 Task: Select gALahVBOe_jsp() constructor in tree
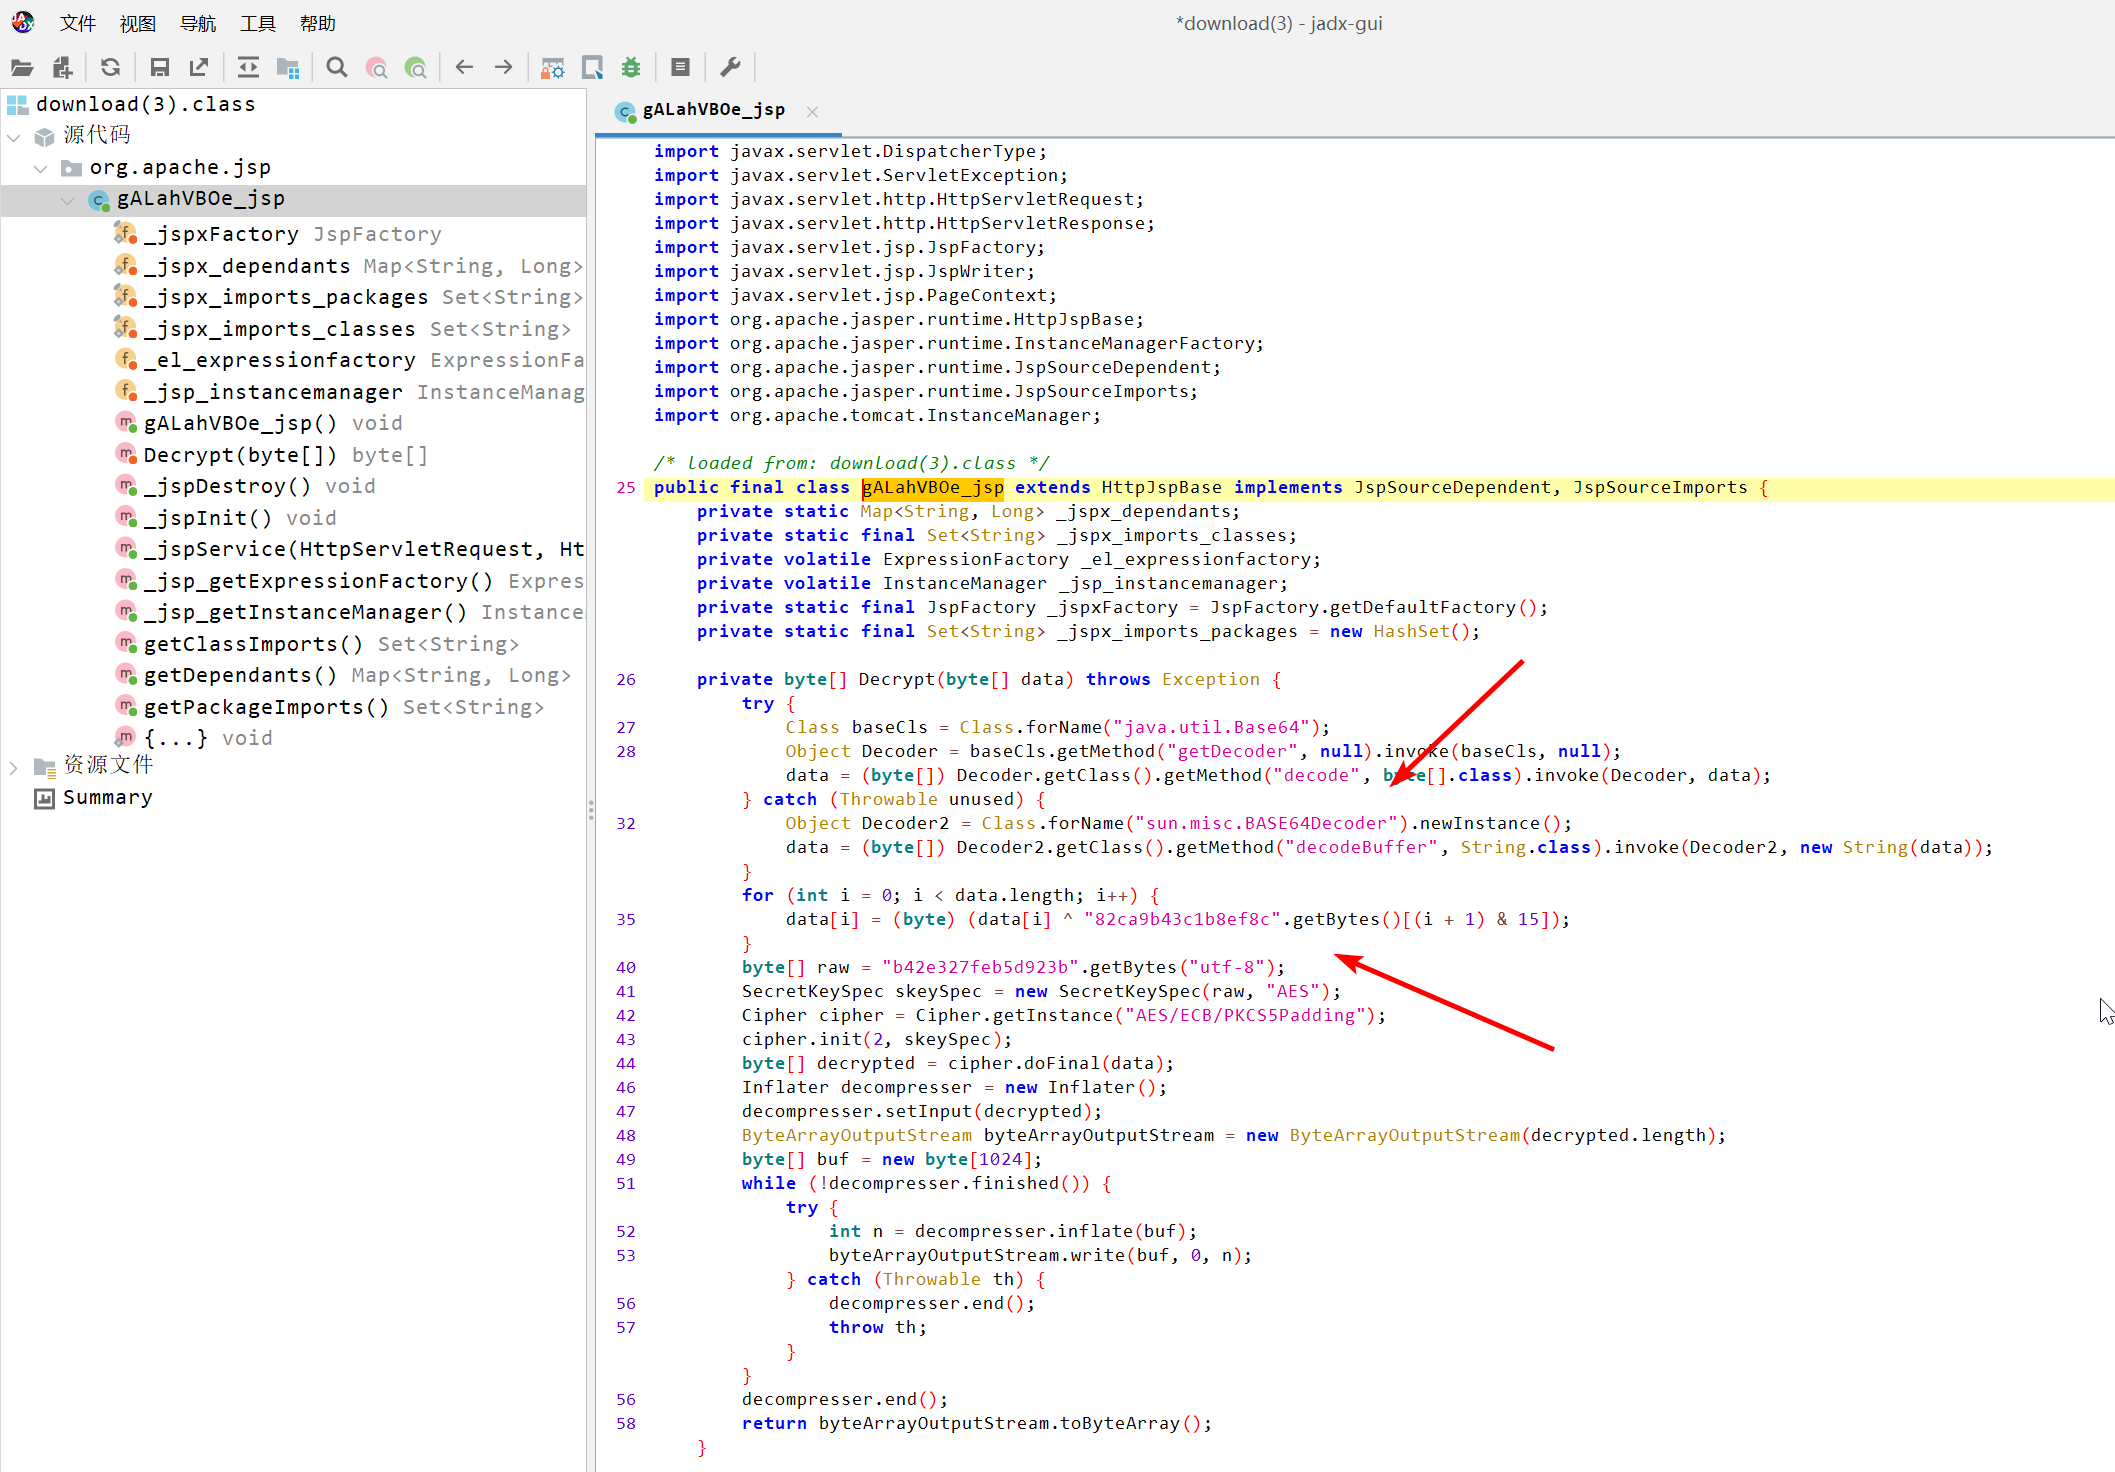(x=273, y=423)
